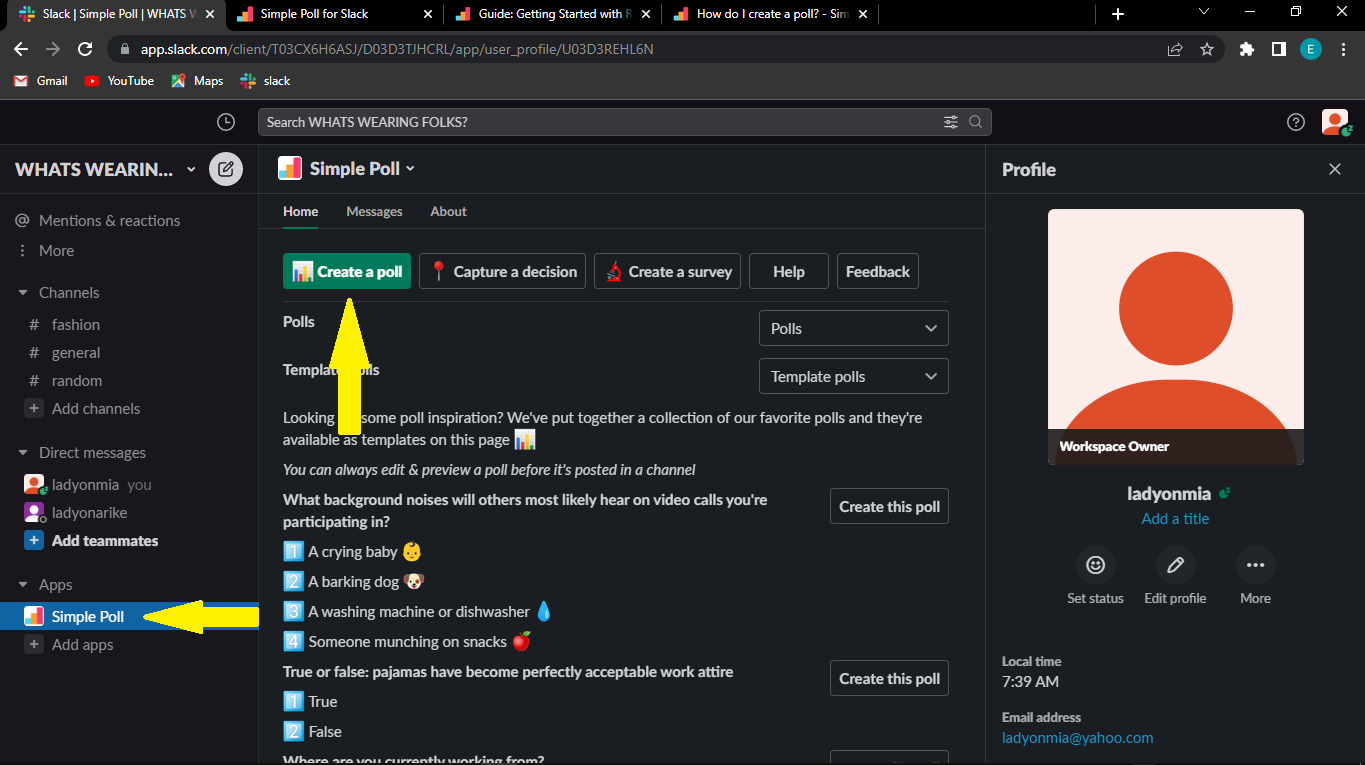Switch to the Home tab

click(x=301, y=212)
